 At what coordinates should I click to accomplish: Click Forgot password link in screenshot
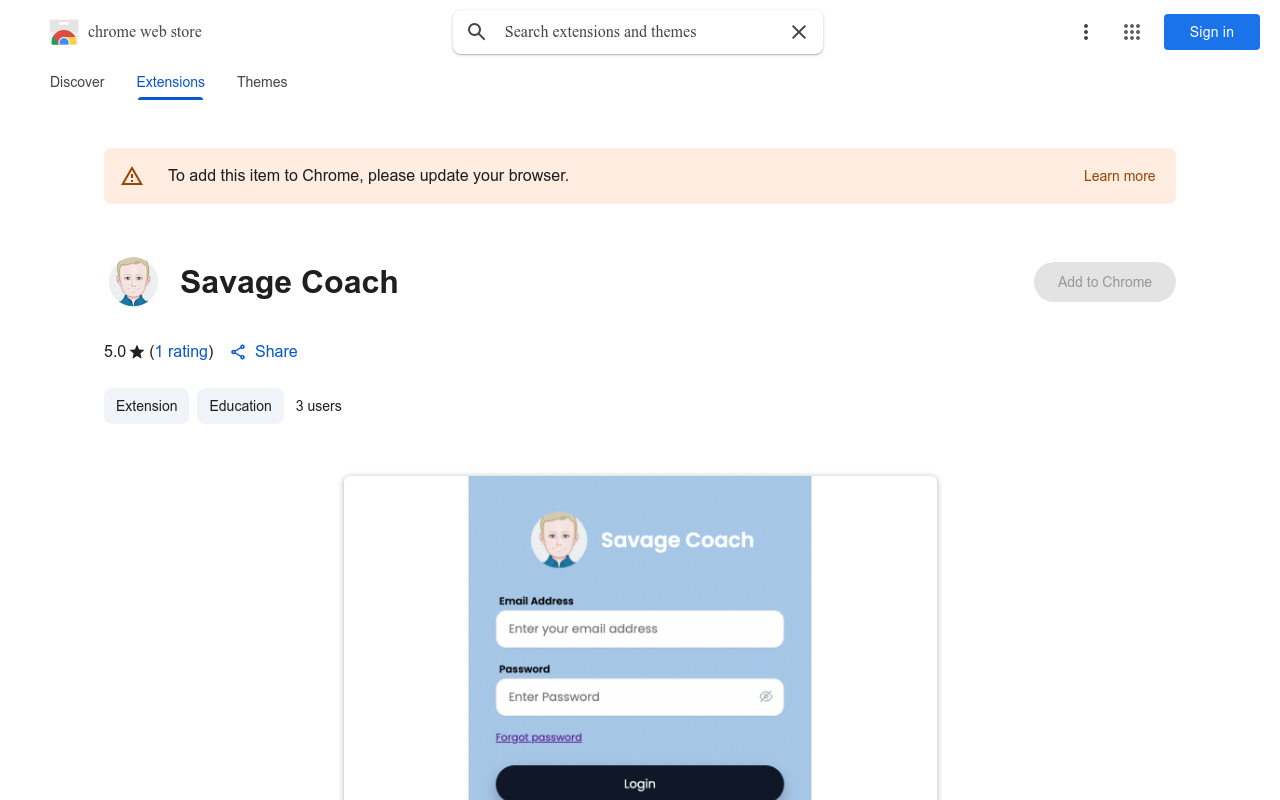coord(539,738)
